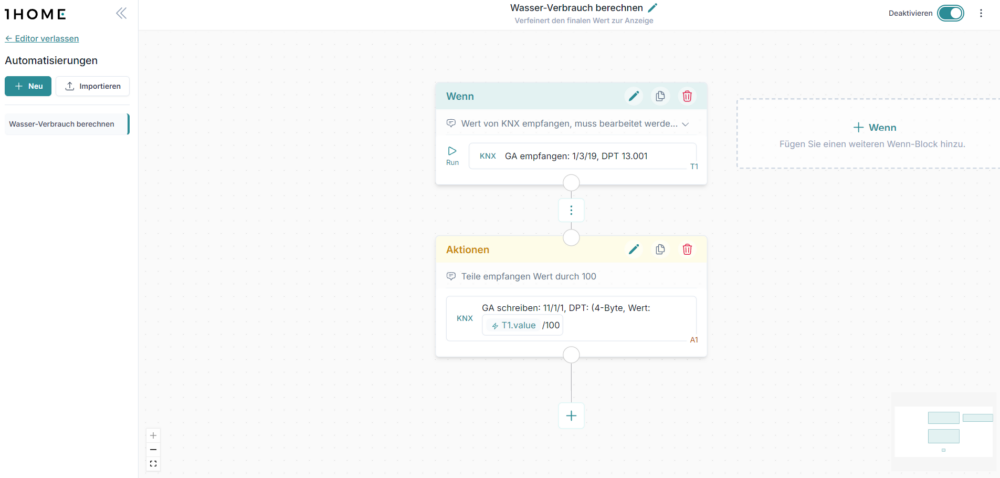The width and height of the screenshot is (1000, 478).
Task: Edit the Wenn block with pencil icon
Action: [633, 96]
